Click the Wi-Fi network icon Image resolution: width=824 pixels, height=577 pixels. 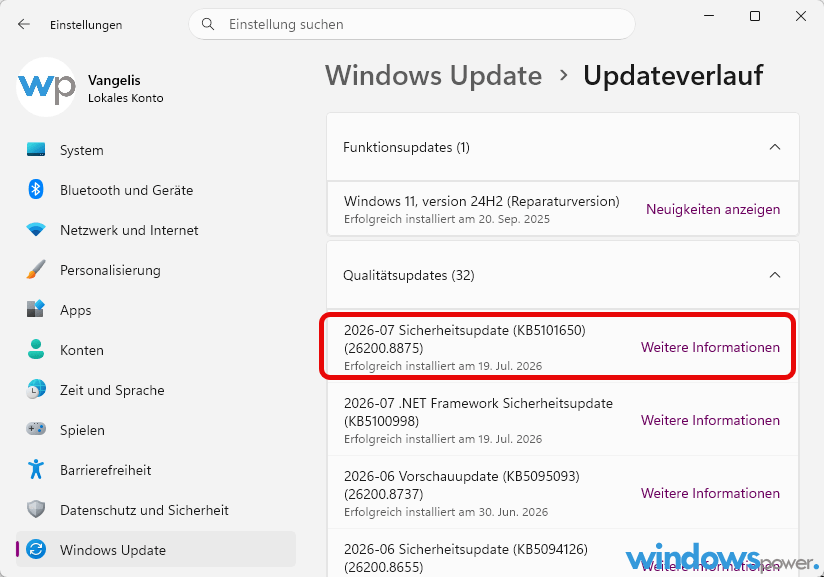(36, 229)
